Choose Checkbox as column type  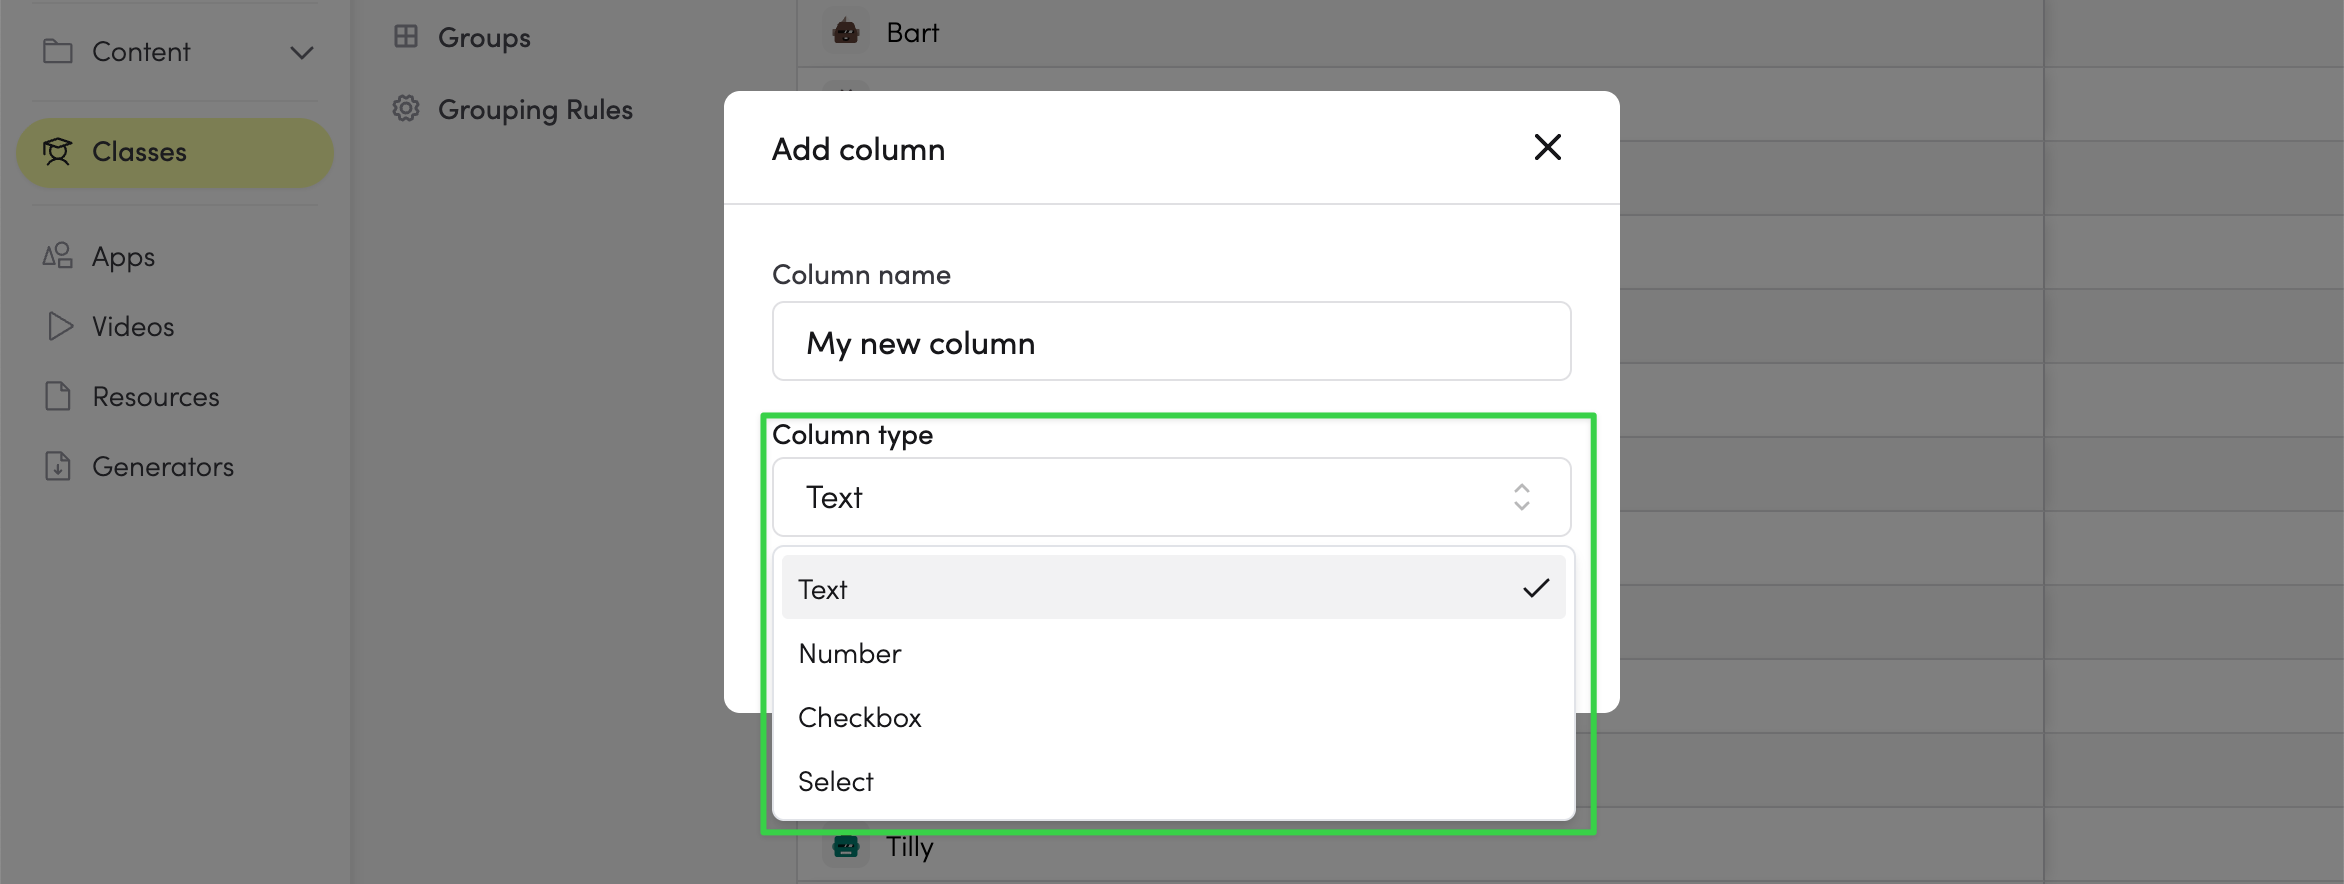coord(1173,717)
